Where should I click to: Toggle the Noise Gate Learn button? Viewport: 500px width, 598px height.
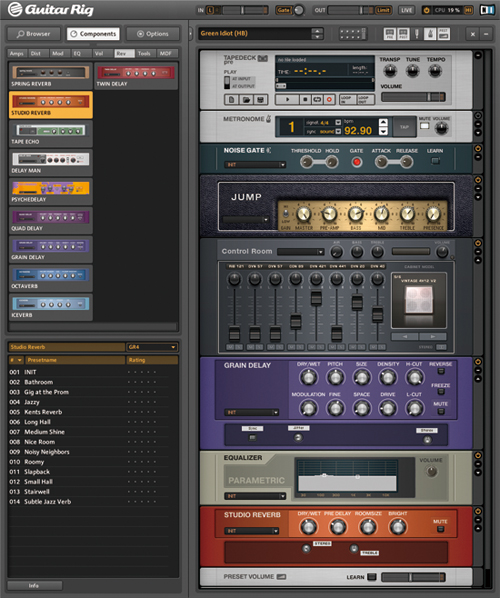[435, 161]
